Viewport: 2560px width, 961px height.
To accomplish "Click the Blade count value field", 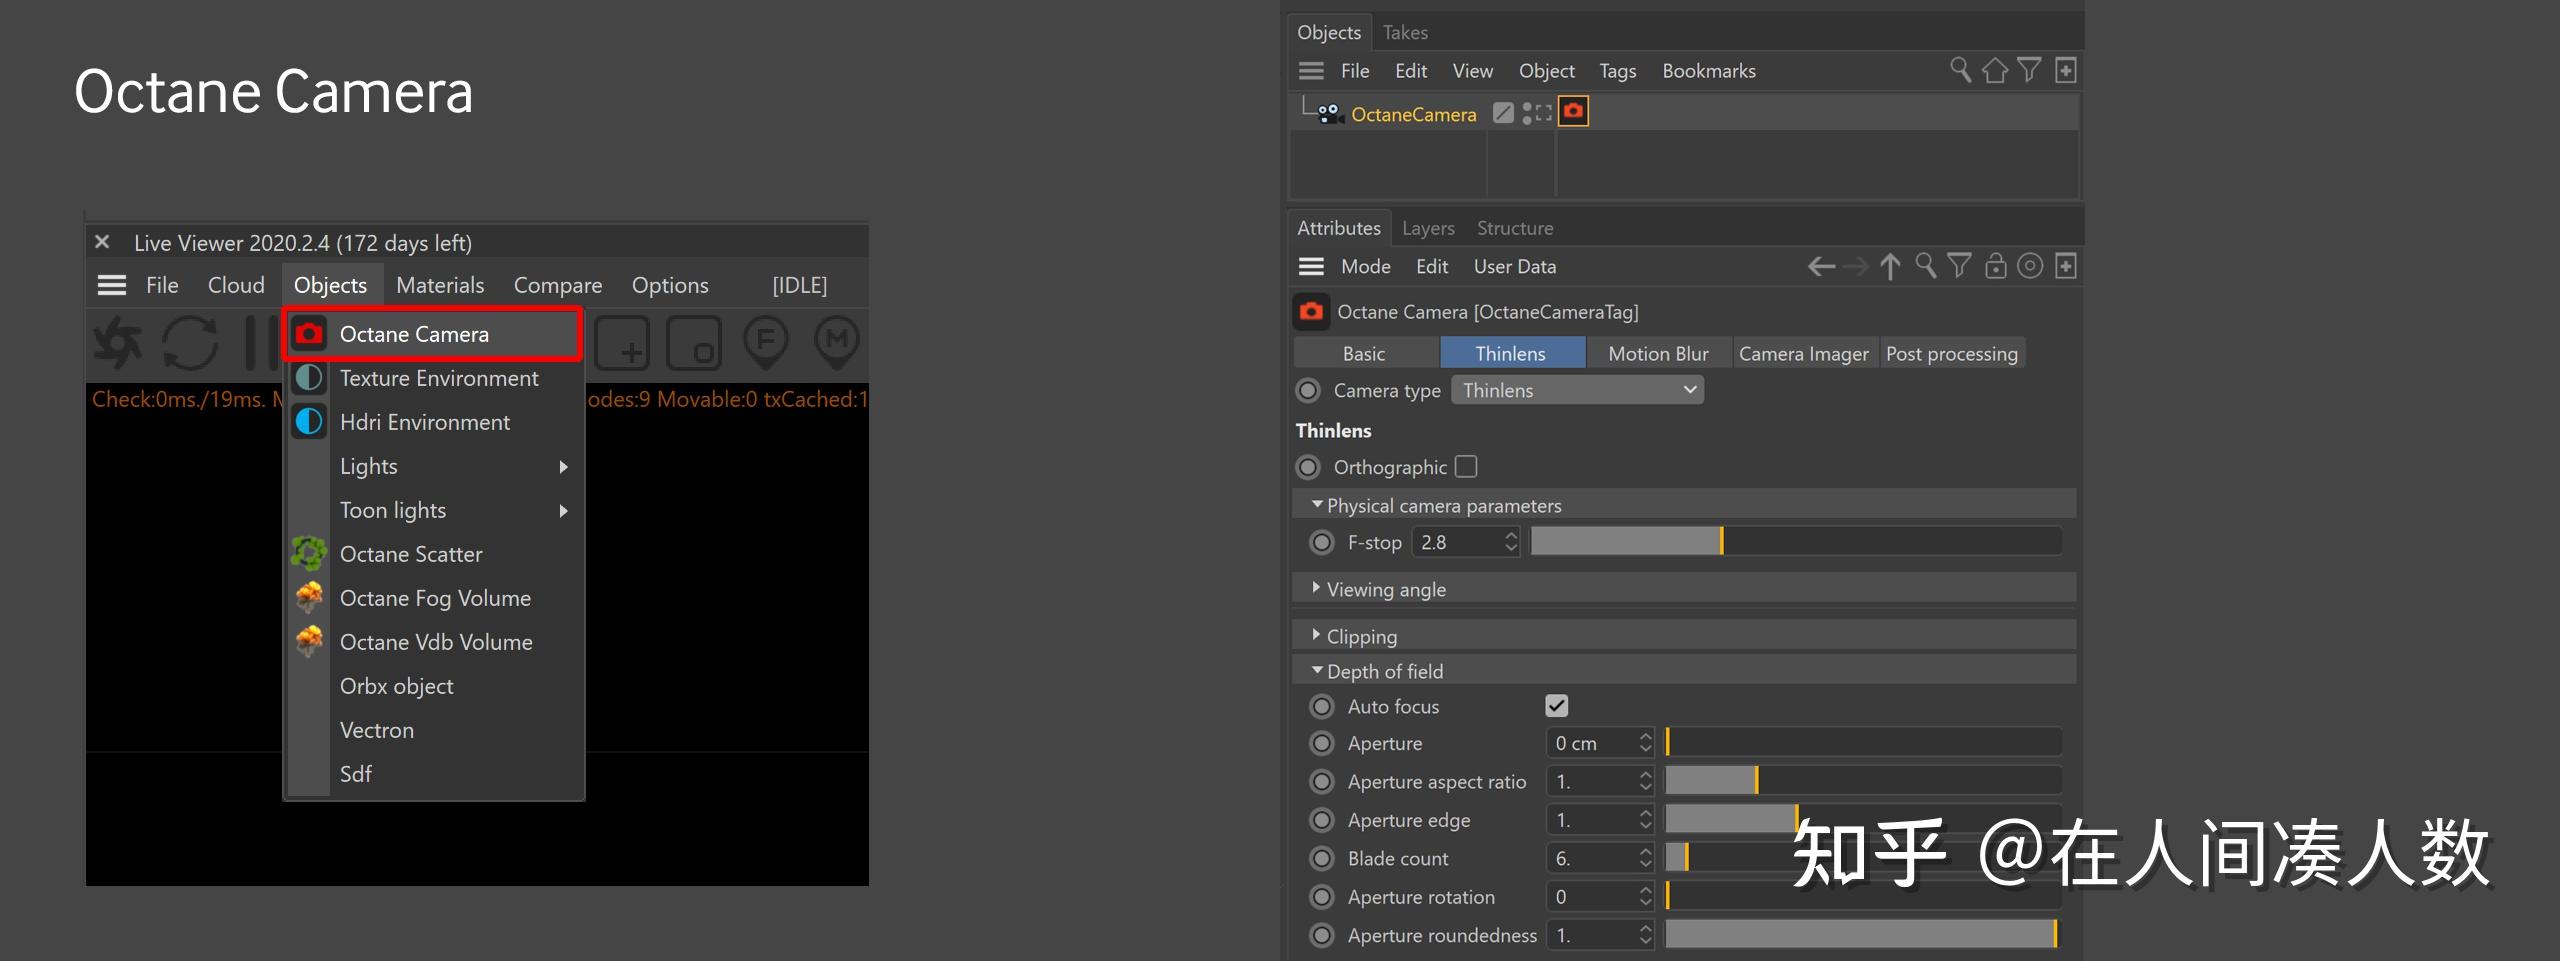I will point(1592,858).
